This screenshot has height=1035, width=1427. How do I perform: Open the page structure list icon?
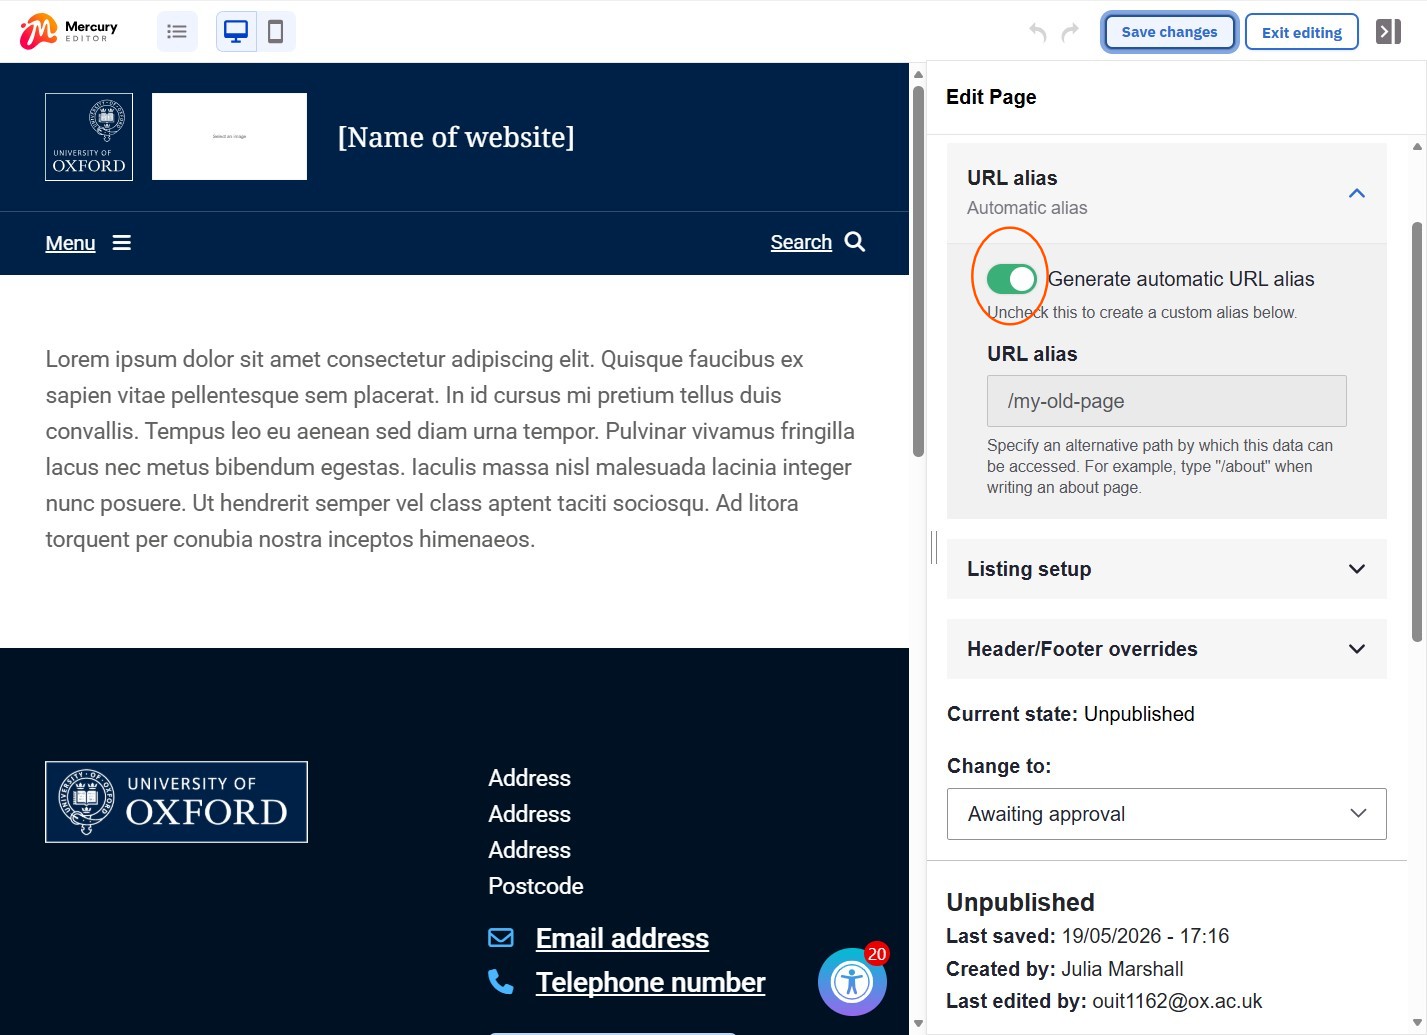pos(177,32)
